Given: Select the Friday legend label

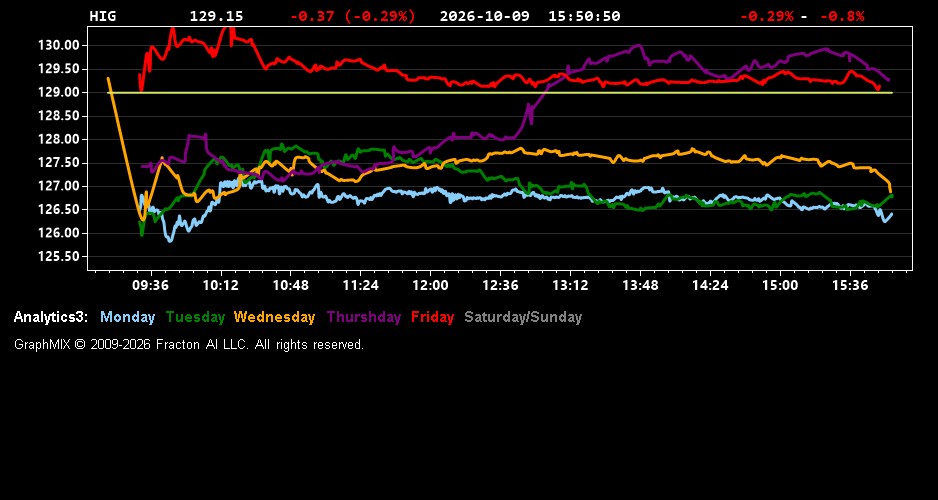Looking at the screenshot, I should [433, 317].
